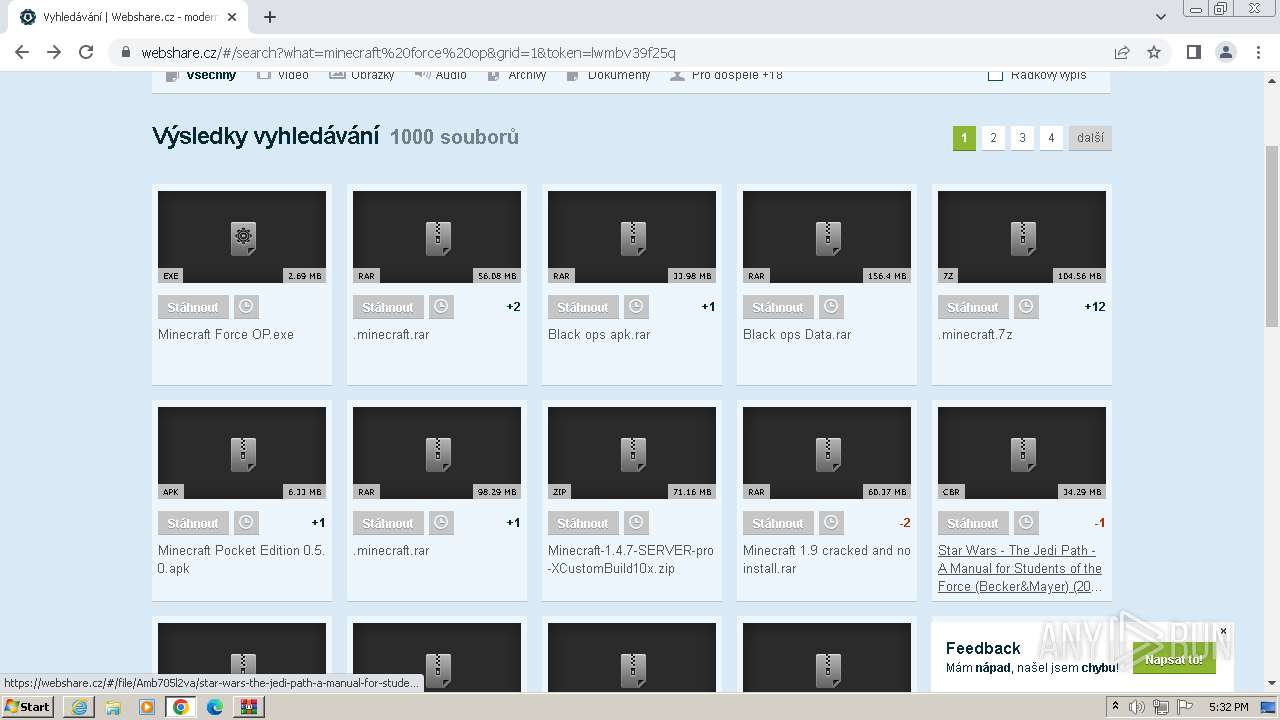Click the Chrome taskbar icon
Image resolution: width=1280 pixels, height=720 pixels.
[x=180, y=706]
